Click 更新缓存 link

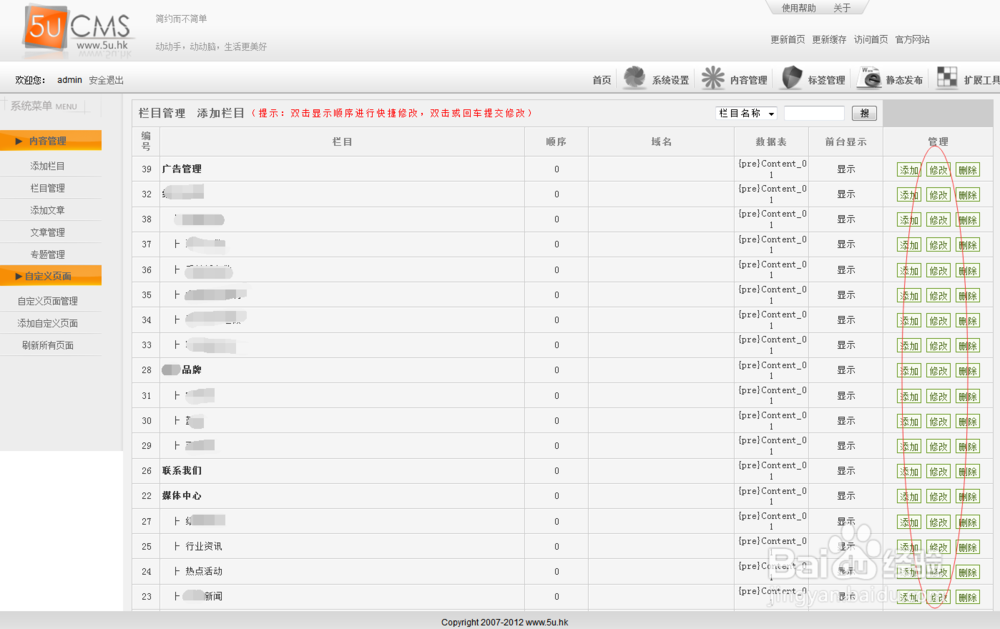click(x=829, y=40)
